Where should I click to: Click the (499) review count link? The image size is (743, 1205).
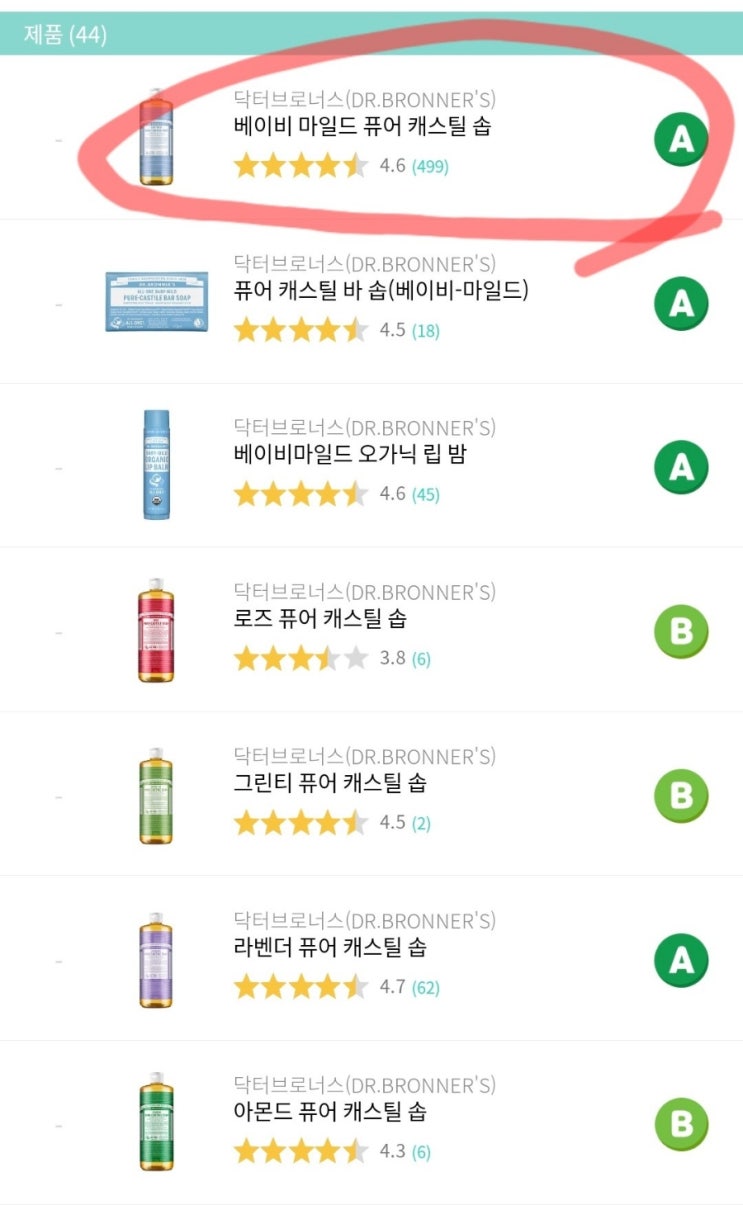430,167
